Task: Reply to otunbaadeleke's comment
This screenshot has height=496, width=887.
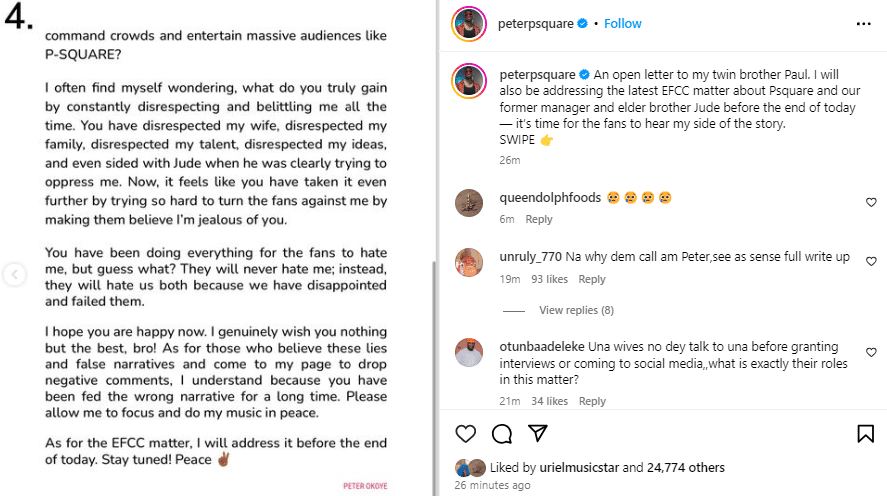Action: tap(592, 401)
